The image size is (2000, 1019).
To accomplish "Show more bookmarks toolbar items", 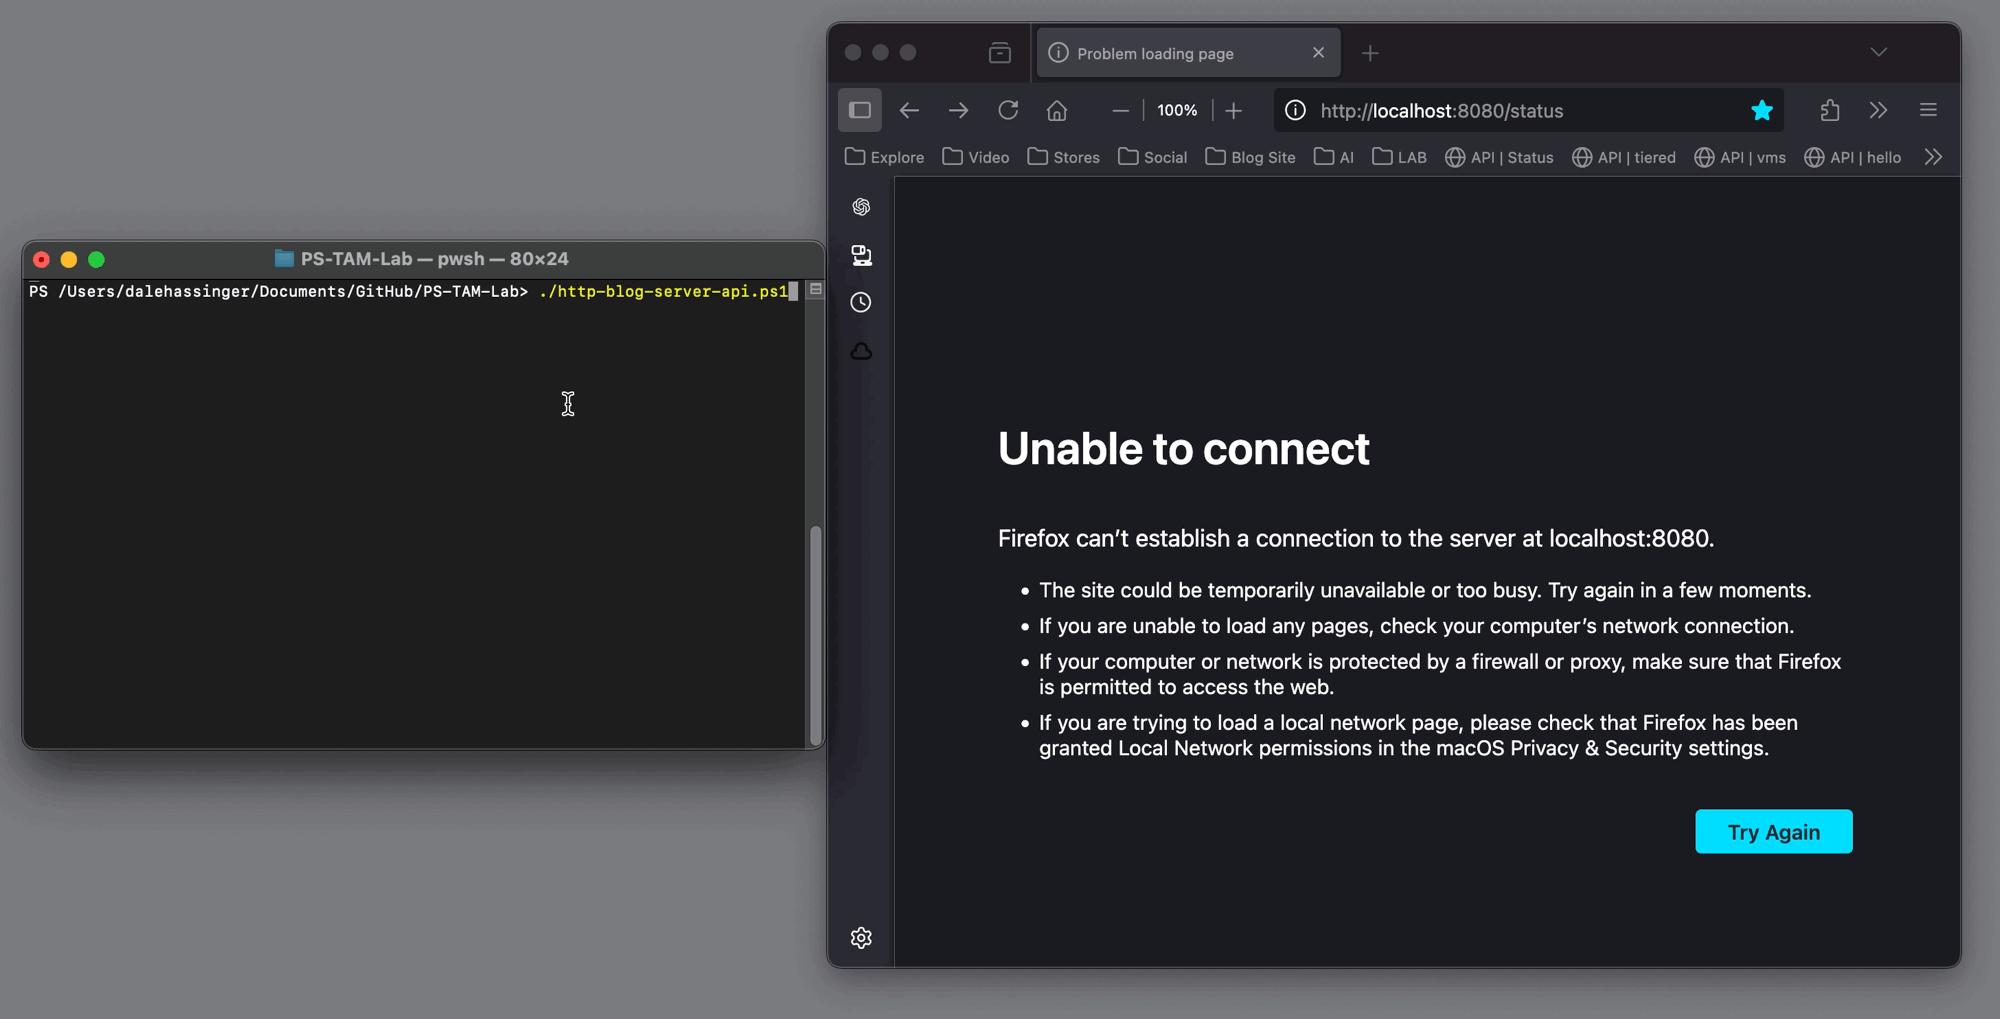I will [x=1933, y=157].
